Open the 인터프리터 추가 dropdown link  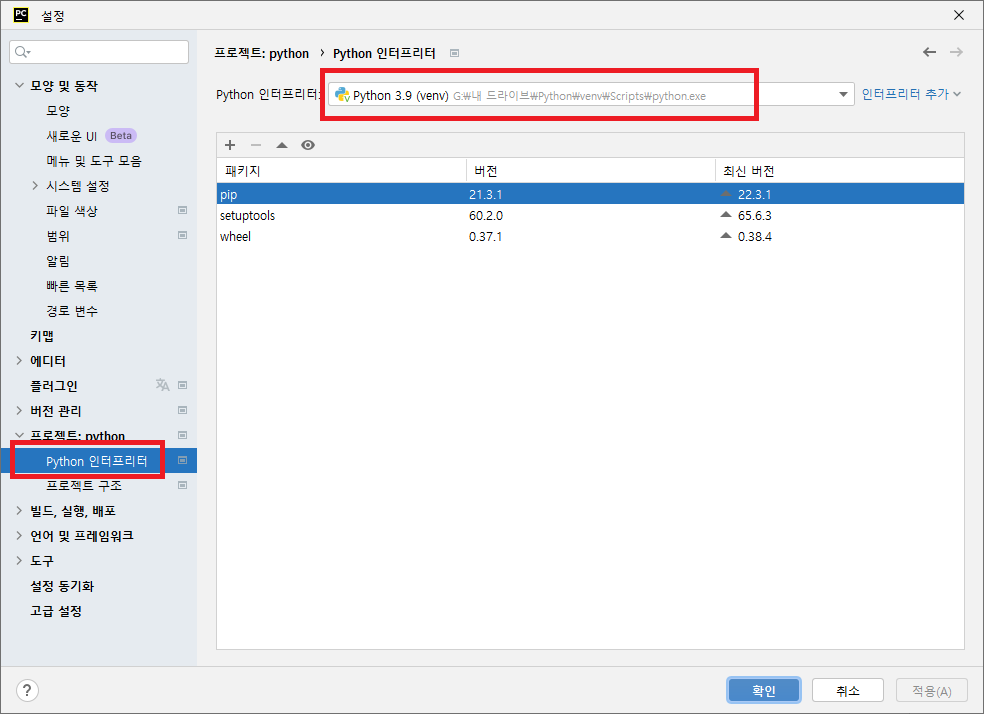pyautogui.click(x=911, y=94)
